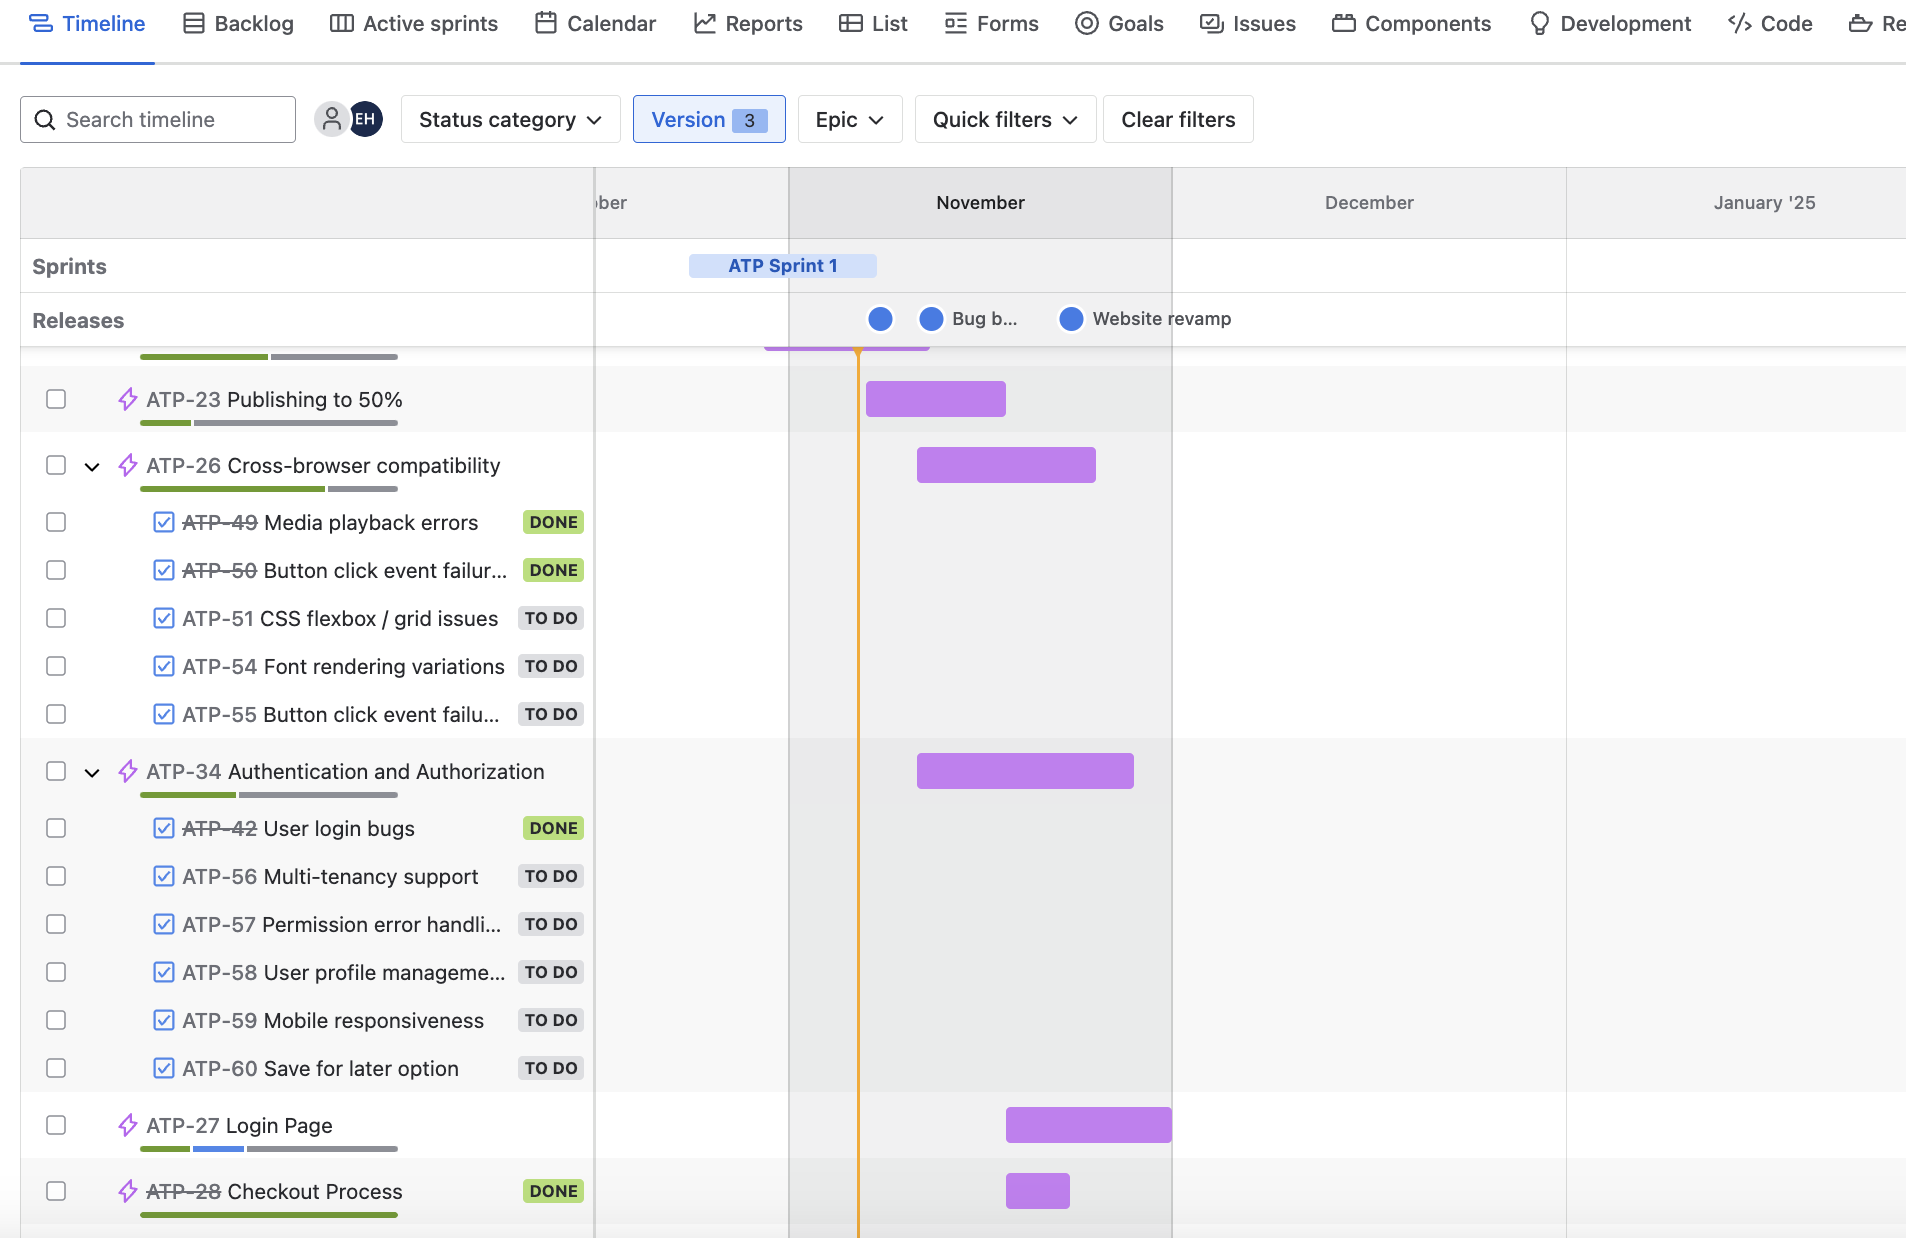Click inside the Search timeline field

(157, 119)
